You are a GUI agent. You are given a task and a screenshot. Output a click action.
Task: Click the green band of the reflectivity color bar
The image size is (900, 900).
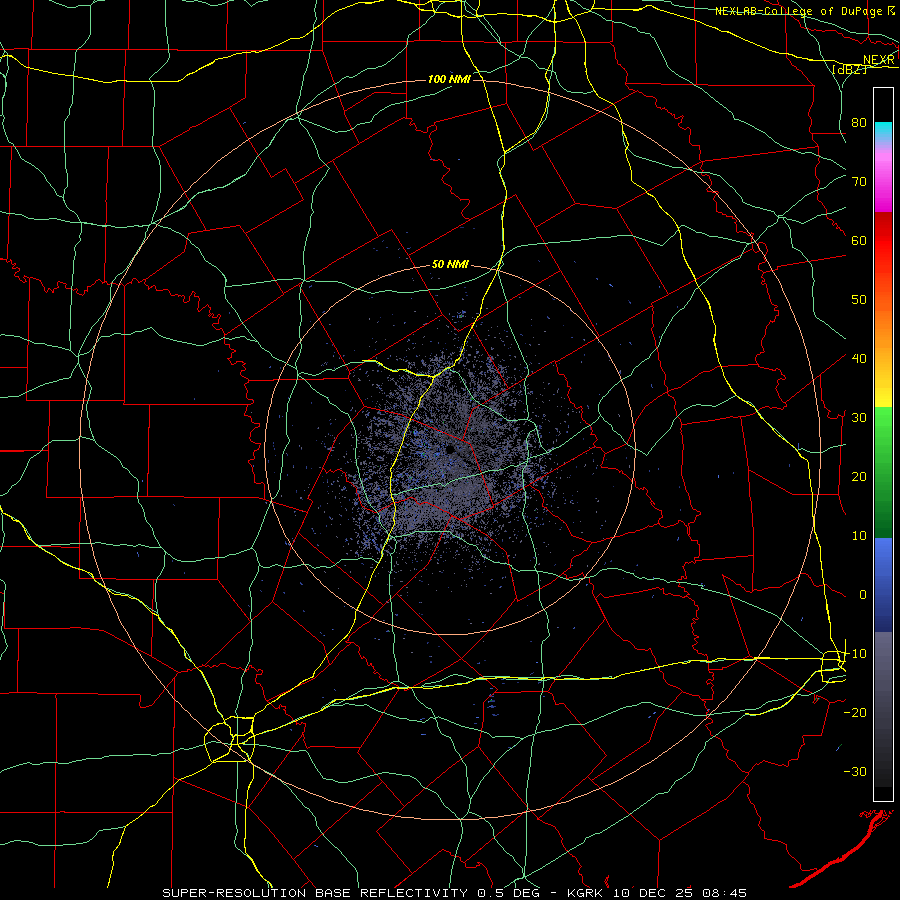883,472
